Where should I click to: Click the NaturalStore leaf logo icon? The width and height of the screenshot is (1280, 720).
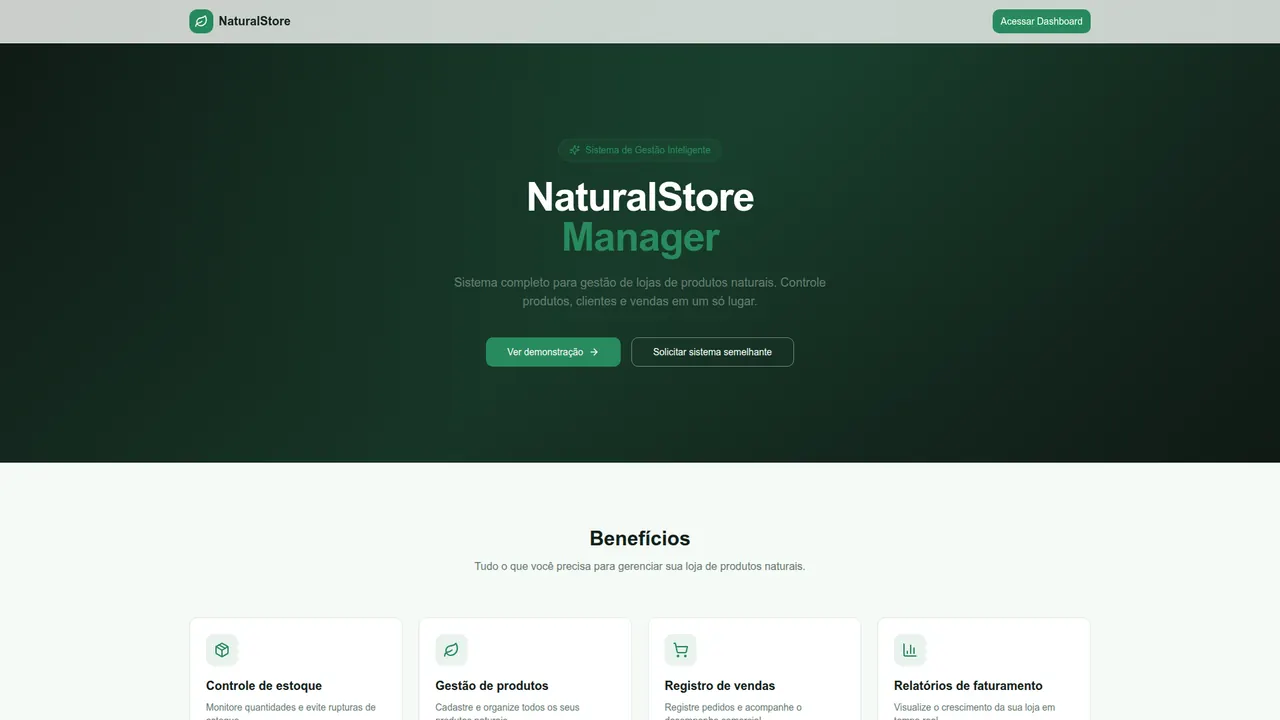click(x=201, y=21)
